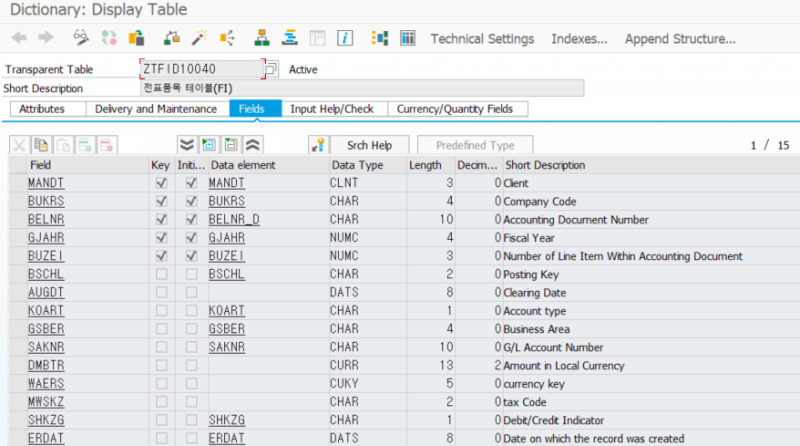Open Foreign Keys key icon
Image resolution: width=800 pixels, height=446 pixels.
point(318,145)
